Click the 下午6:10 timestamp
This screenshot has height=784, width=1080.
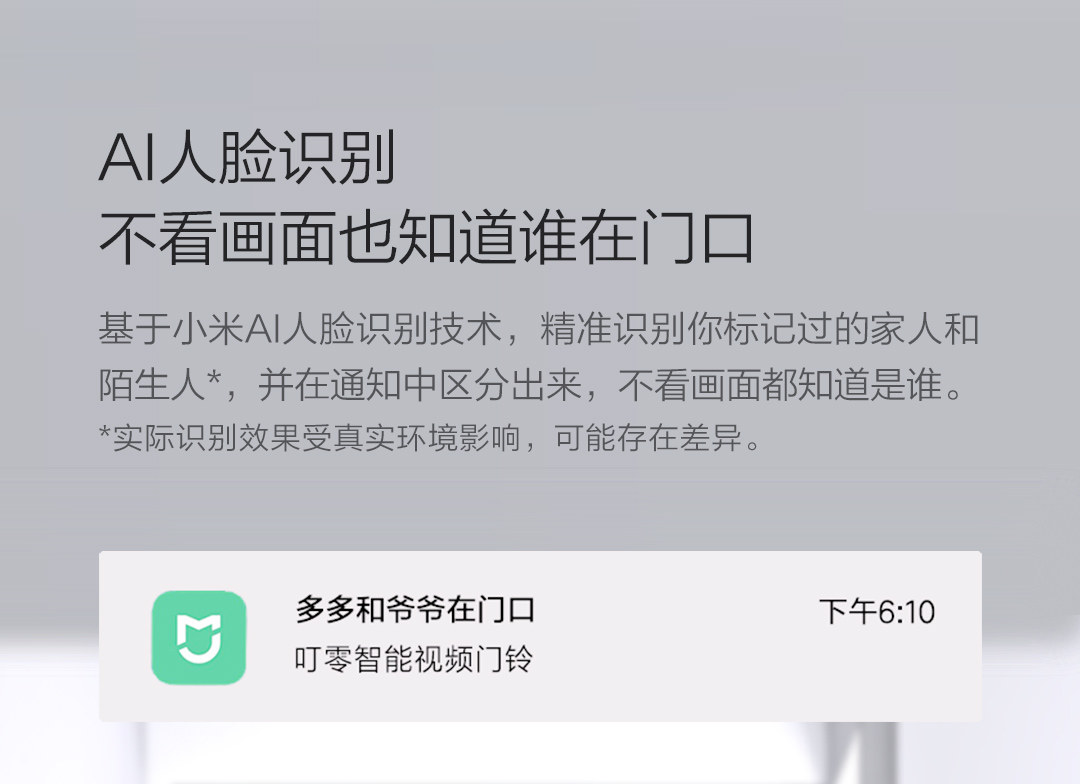[x=877, y=612]
